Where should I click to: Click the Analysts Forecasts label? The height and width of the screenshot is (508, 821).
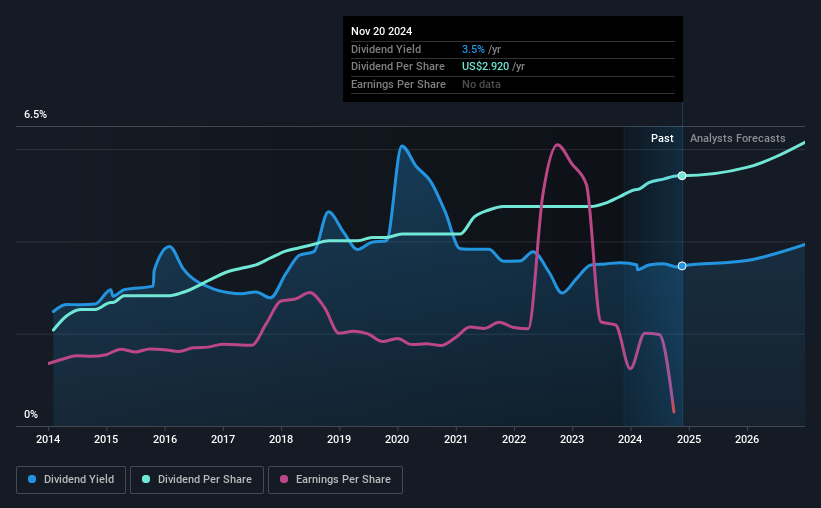(737, 138)
